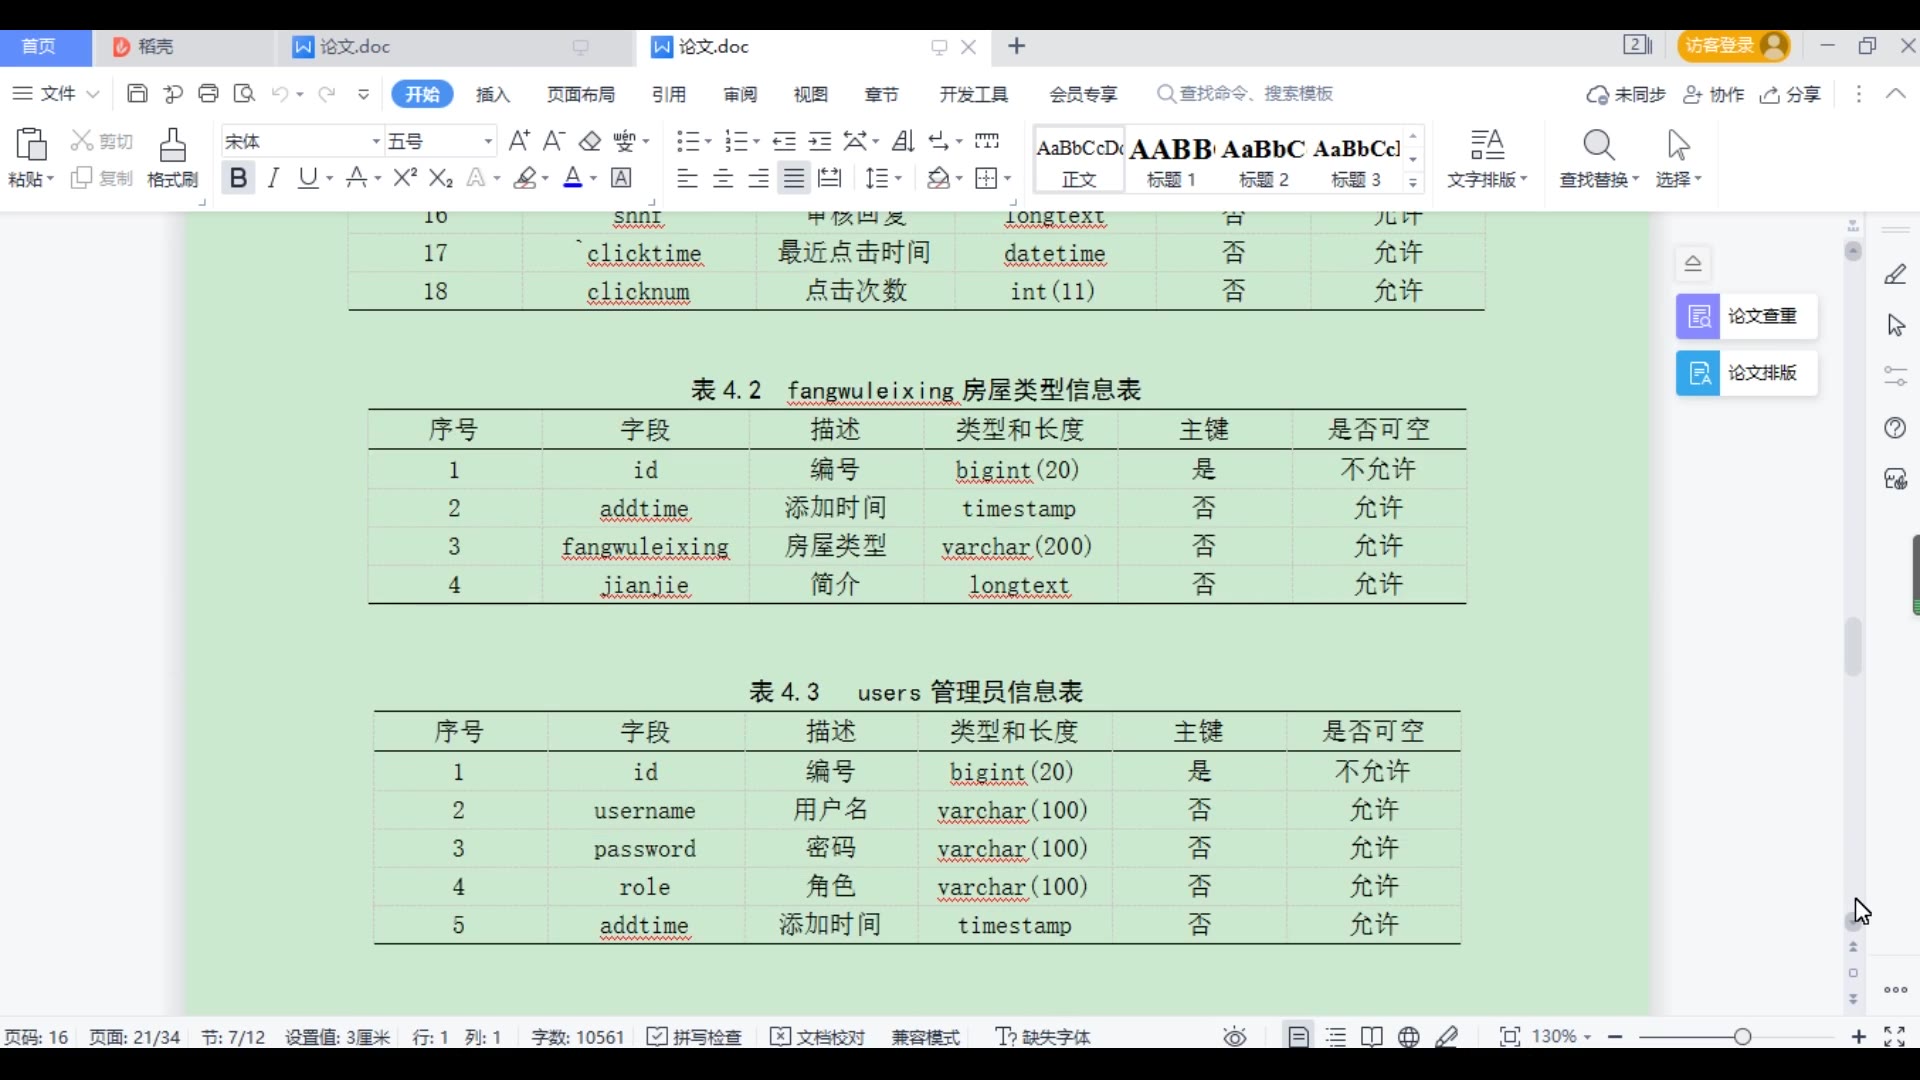Toggle bold formatting
Viewport: 1920px width, 1080px height.
pos(238,178)
